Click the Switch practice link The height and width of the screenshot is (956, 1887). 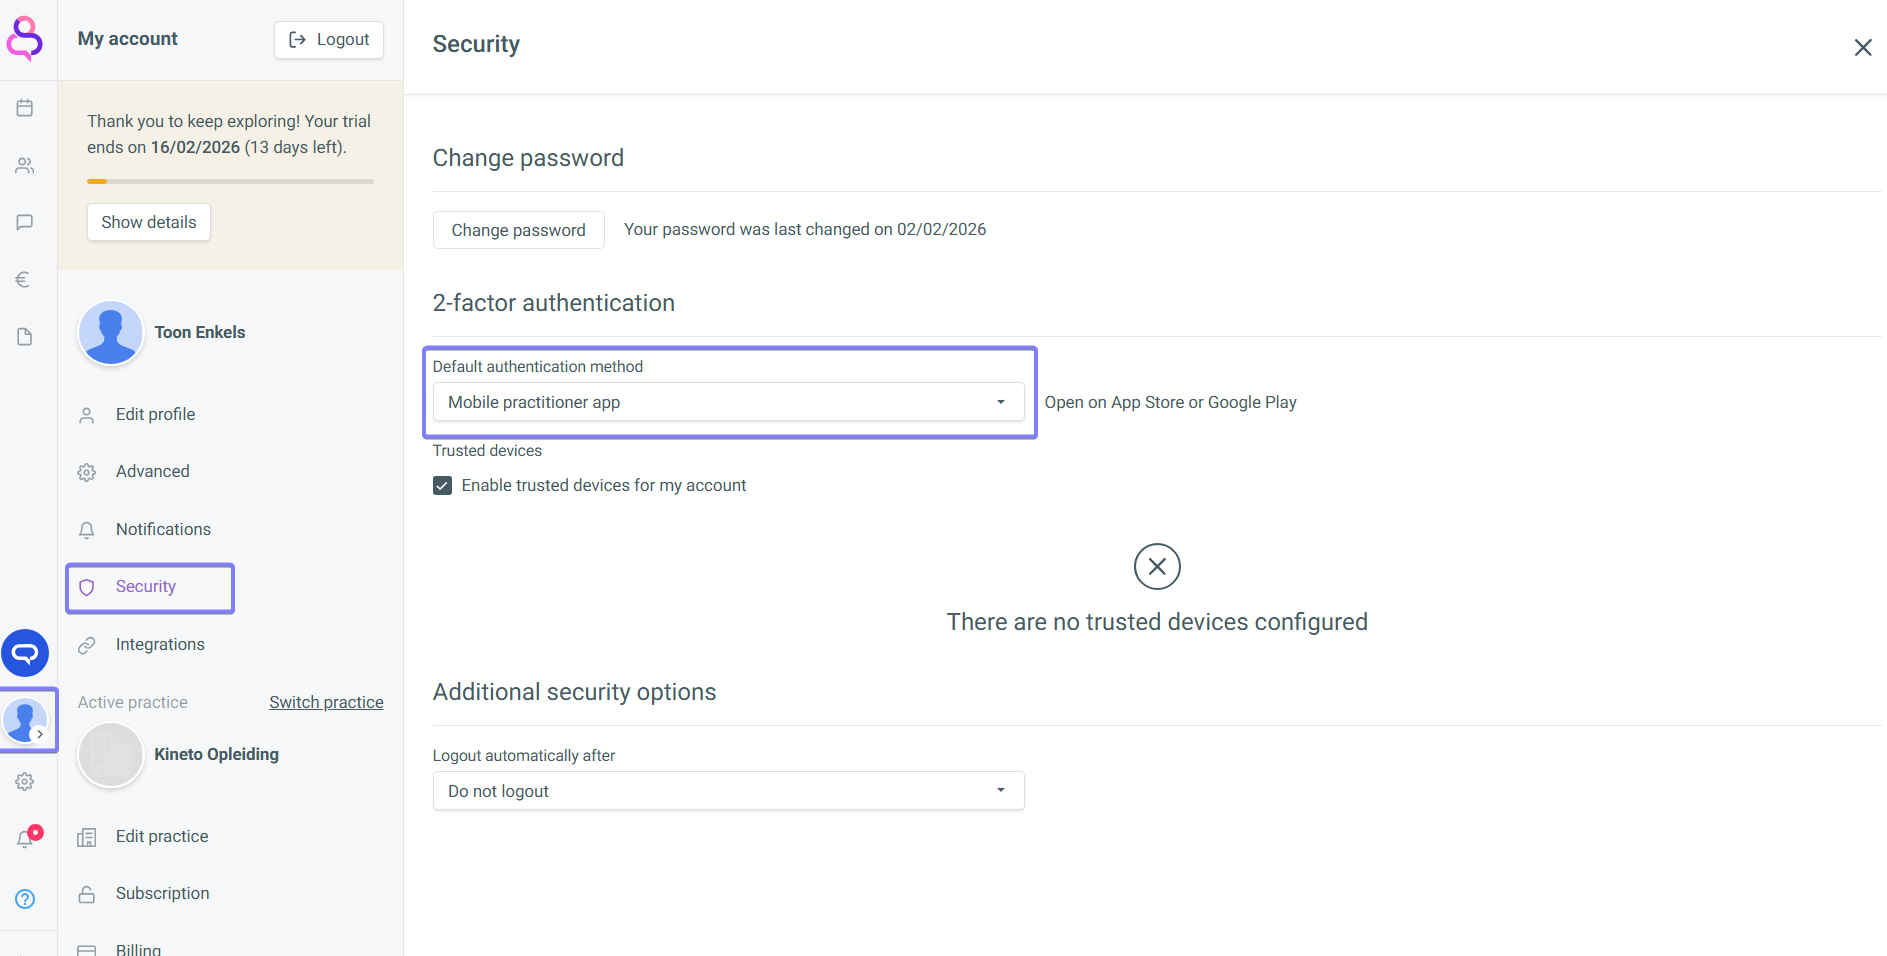tap(326, 702)
